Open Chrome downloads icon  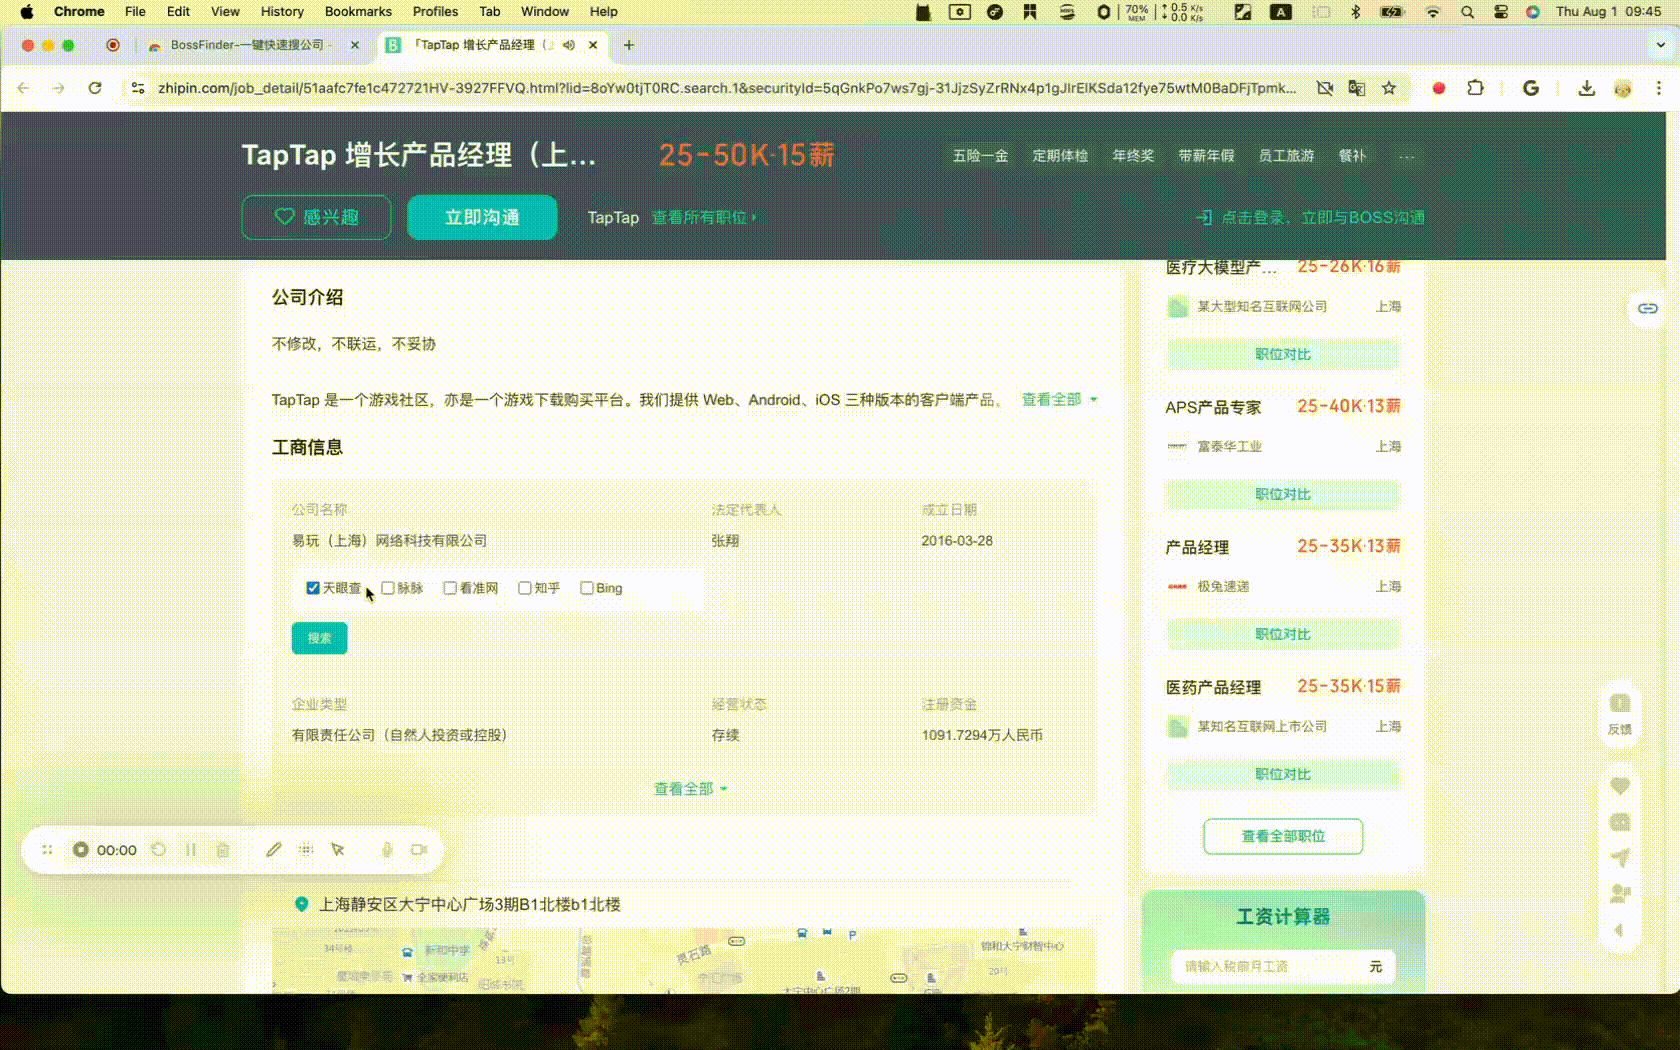pyautogui.click(x=1586, y=88)
